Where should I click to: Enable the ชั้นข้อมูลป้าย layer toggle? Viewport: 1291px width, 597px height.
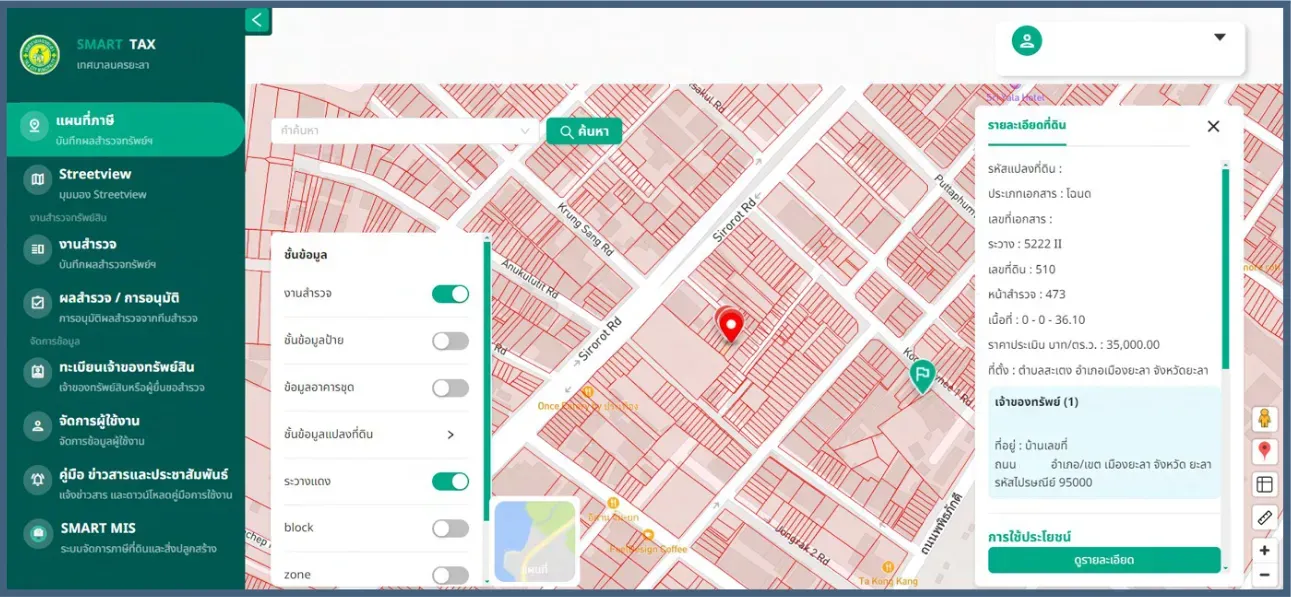click(x=450, y=341)
